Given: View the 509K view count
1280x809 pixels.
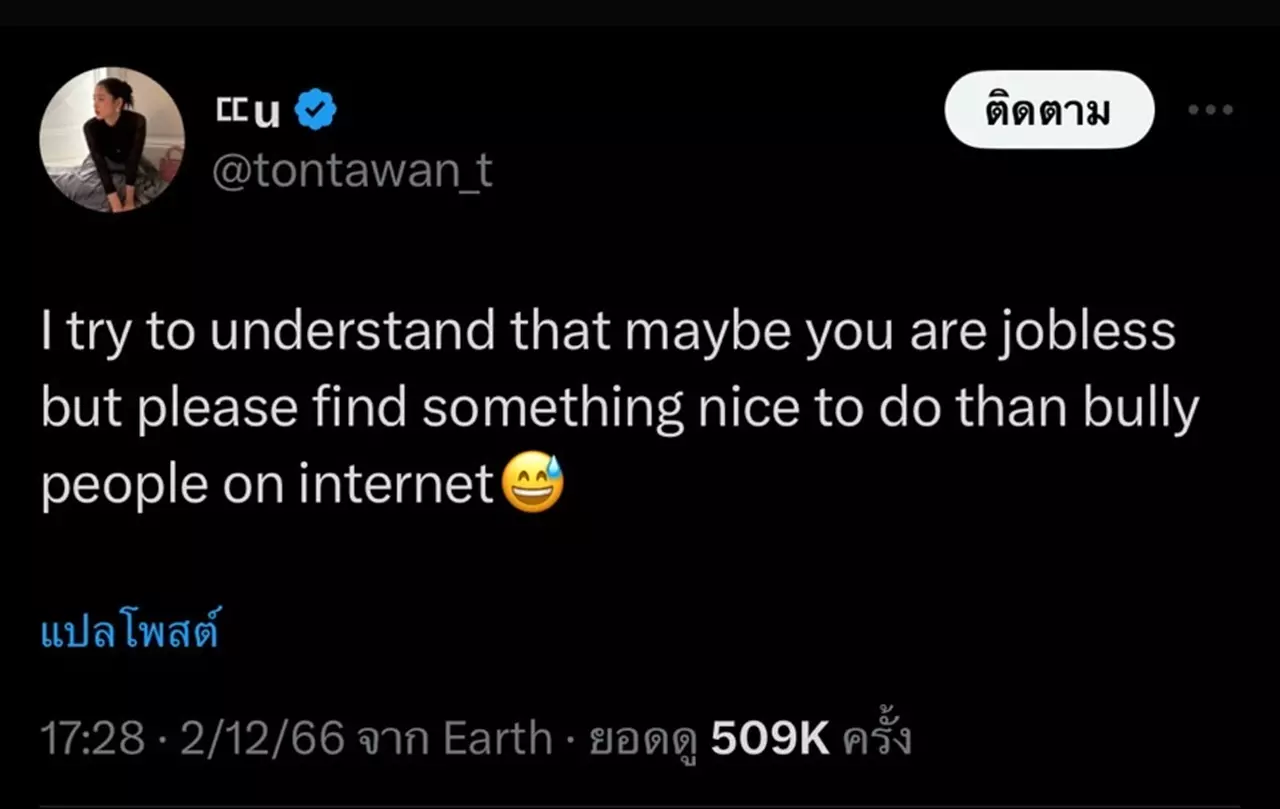Looking at the screenshot, I should point(770,740).
